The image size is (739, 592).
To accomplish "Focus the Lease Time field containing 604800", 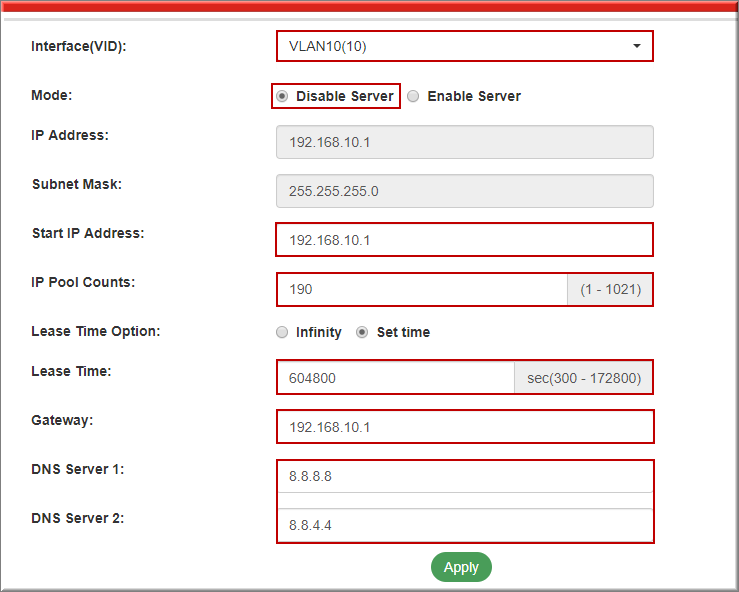I will [395, 378].
